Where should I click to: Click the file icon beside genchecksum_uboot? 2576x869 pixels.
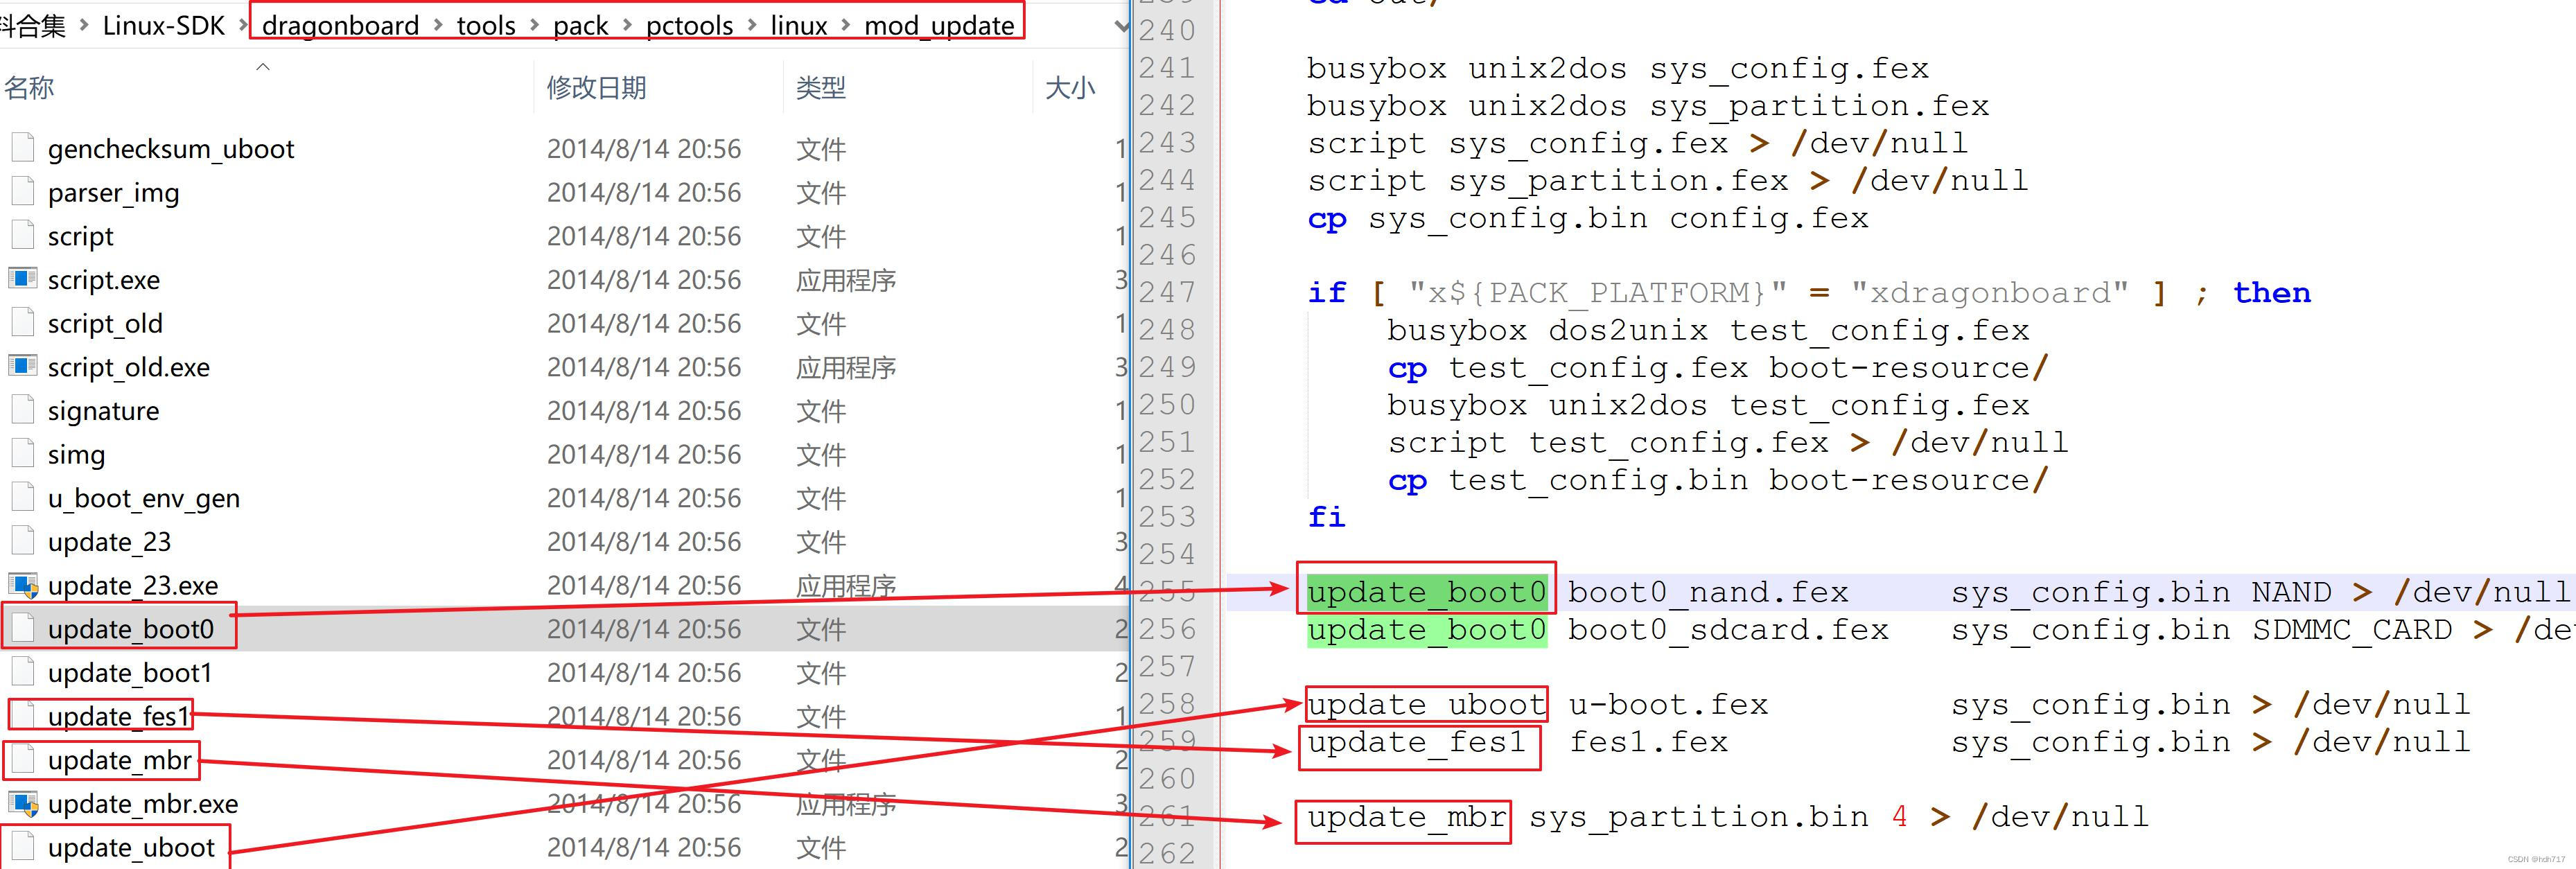22,148
